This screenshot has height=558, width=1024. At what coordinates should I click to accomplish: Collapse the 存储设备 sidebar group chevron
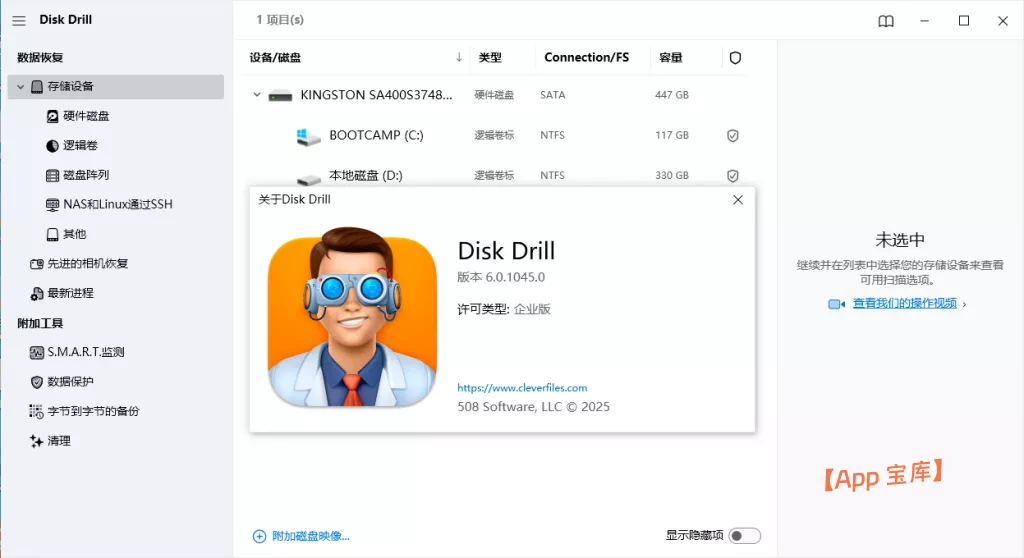click(x=20, y=87)
